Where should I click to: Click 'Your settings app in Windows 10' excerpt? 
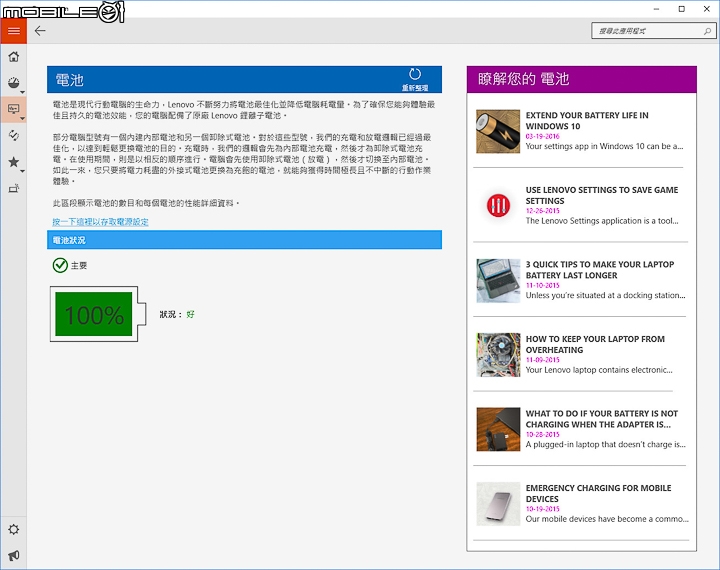click(x=604, y=147)
